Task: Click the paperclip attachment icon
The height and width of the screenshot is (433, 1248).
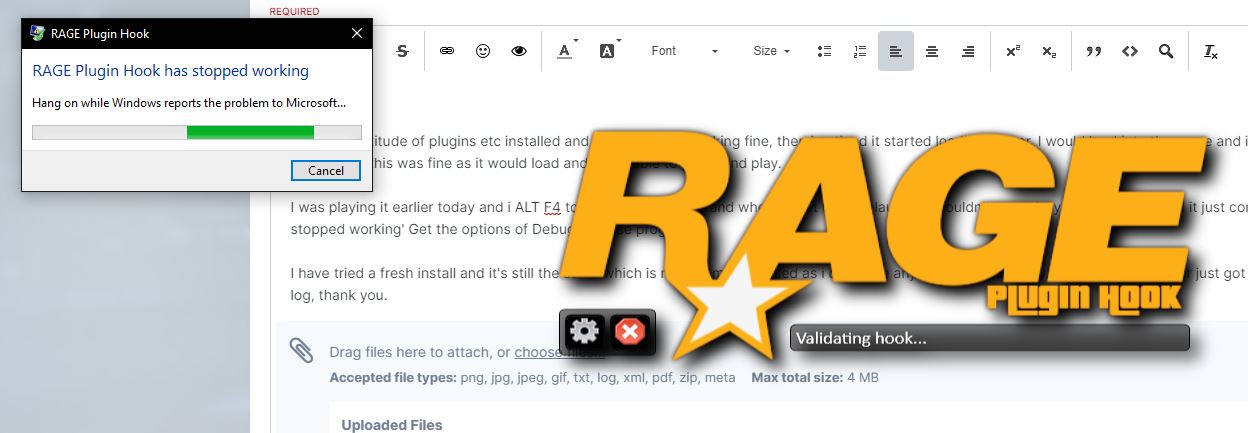Action: [x=301, y=350]
